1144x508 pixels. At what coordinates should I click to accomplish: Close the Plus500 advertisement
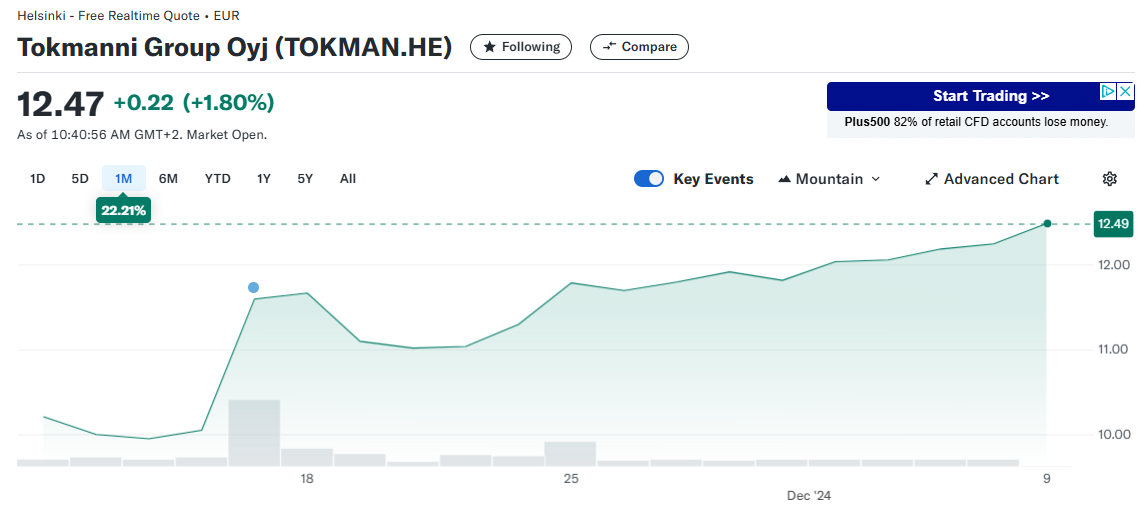pos(1125,92)
